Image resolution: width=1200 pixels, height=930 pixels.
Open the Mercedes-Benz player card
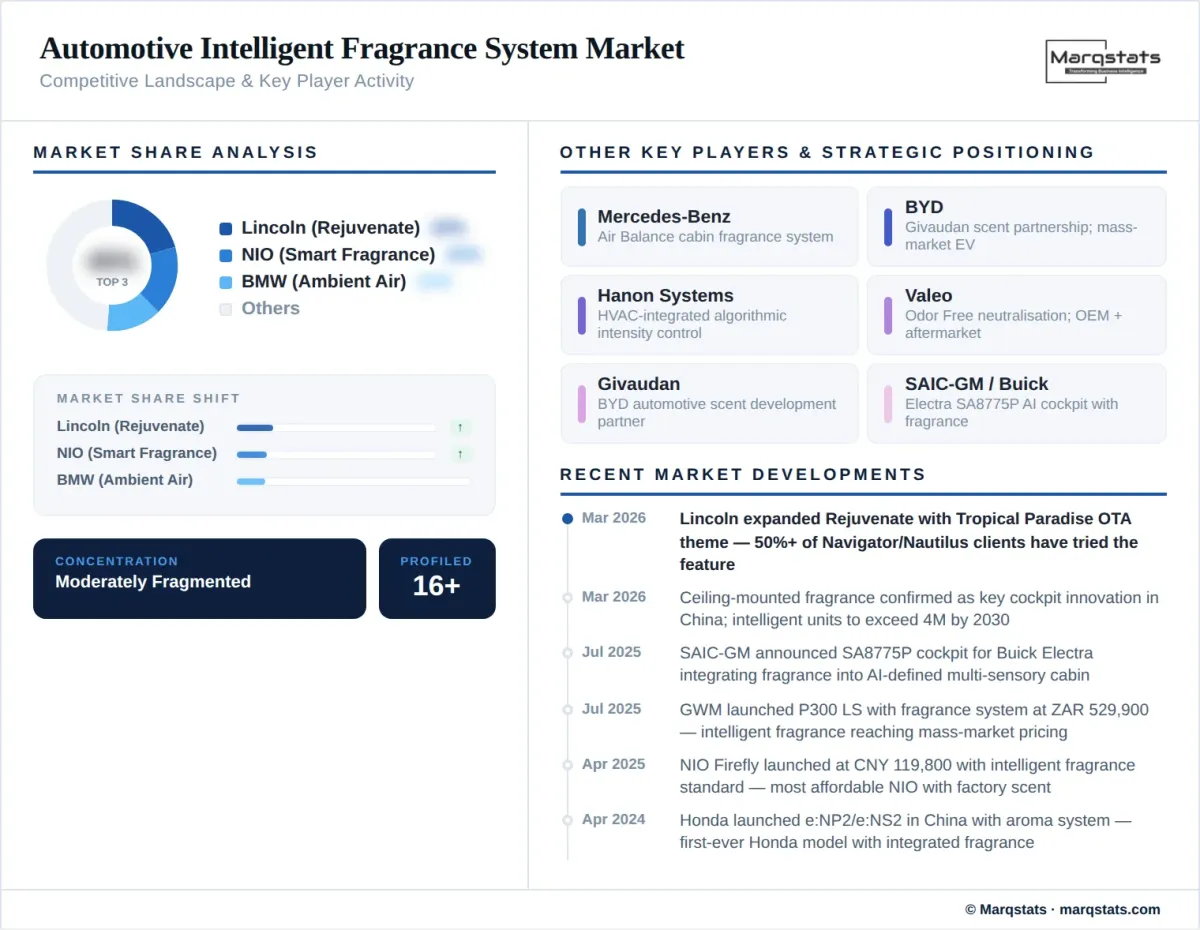pyautogui.click(x=709, y=227)
